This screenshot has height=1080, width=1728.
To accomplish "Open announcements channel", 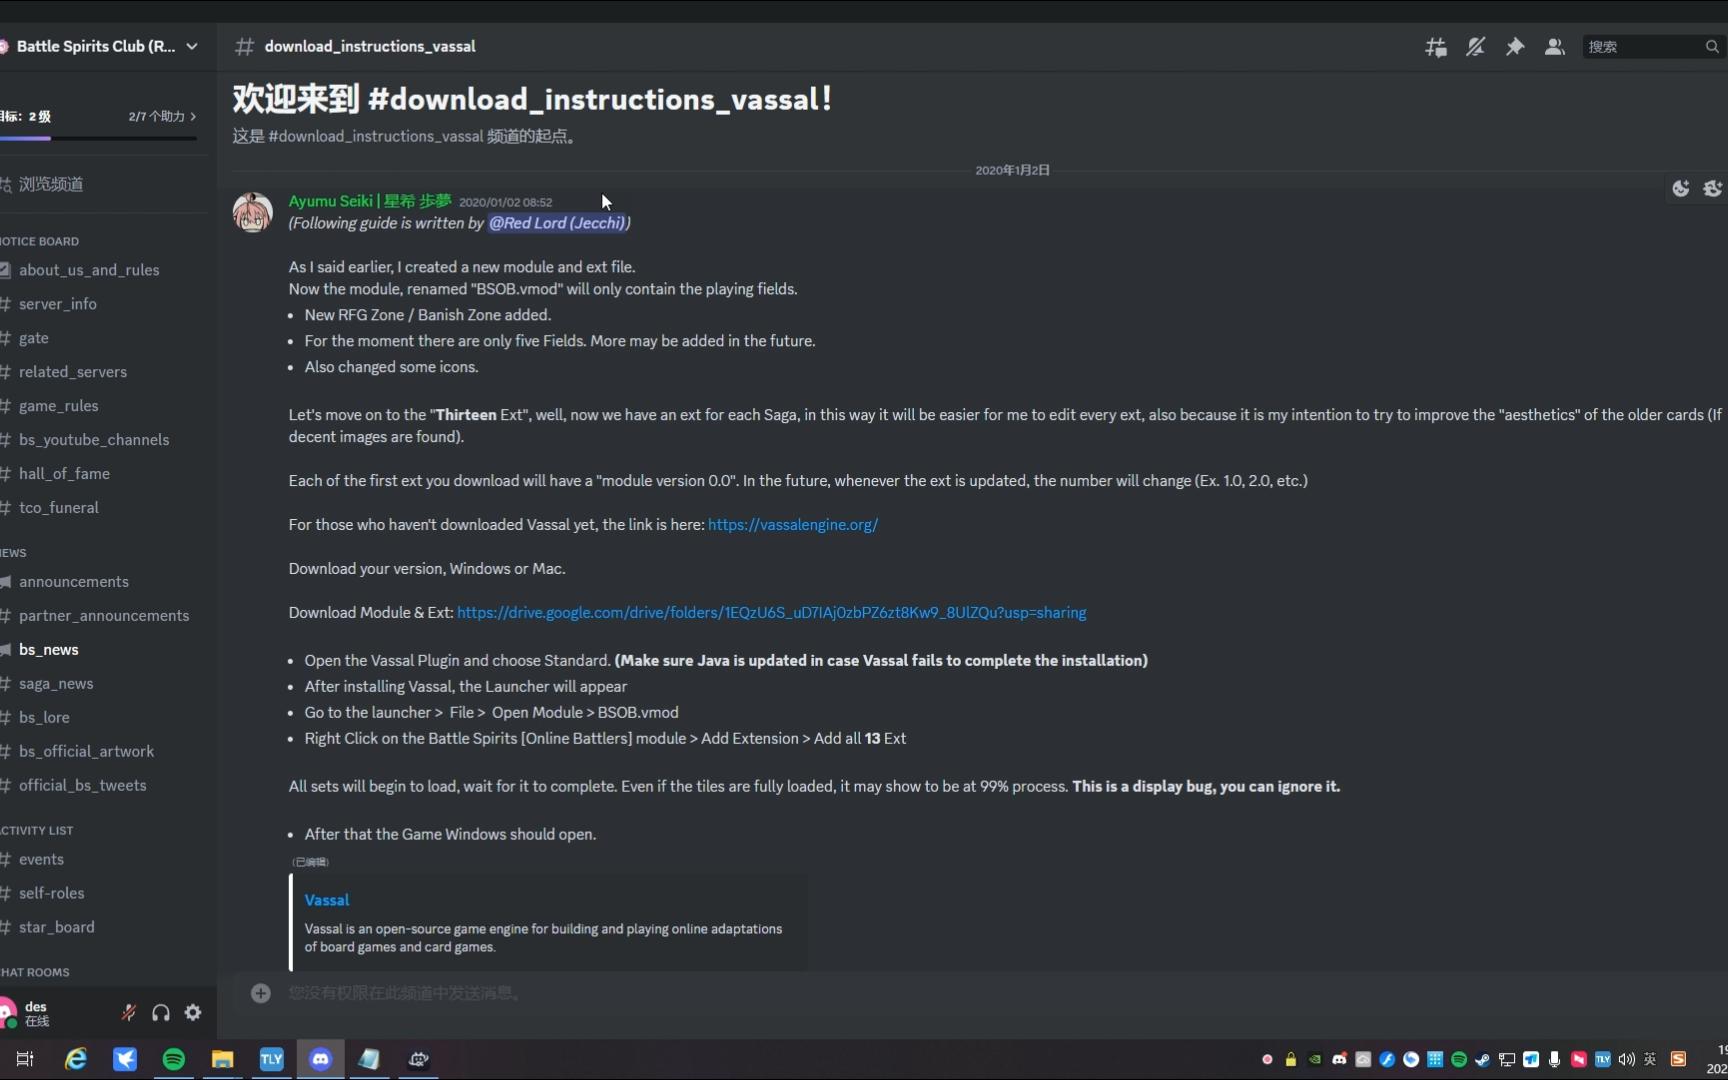I will tap(74, 582).
